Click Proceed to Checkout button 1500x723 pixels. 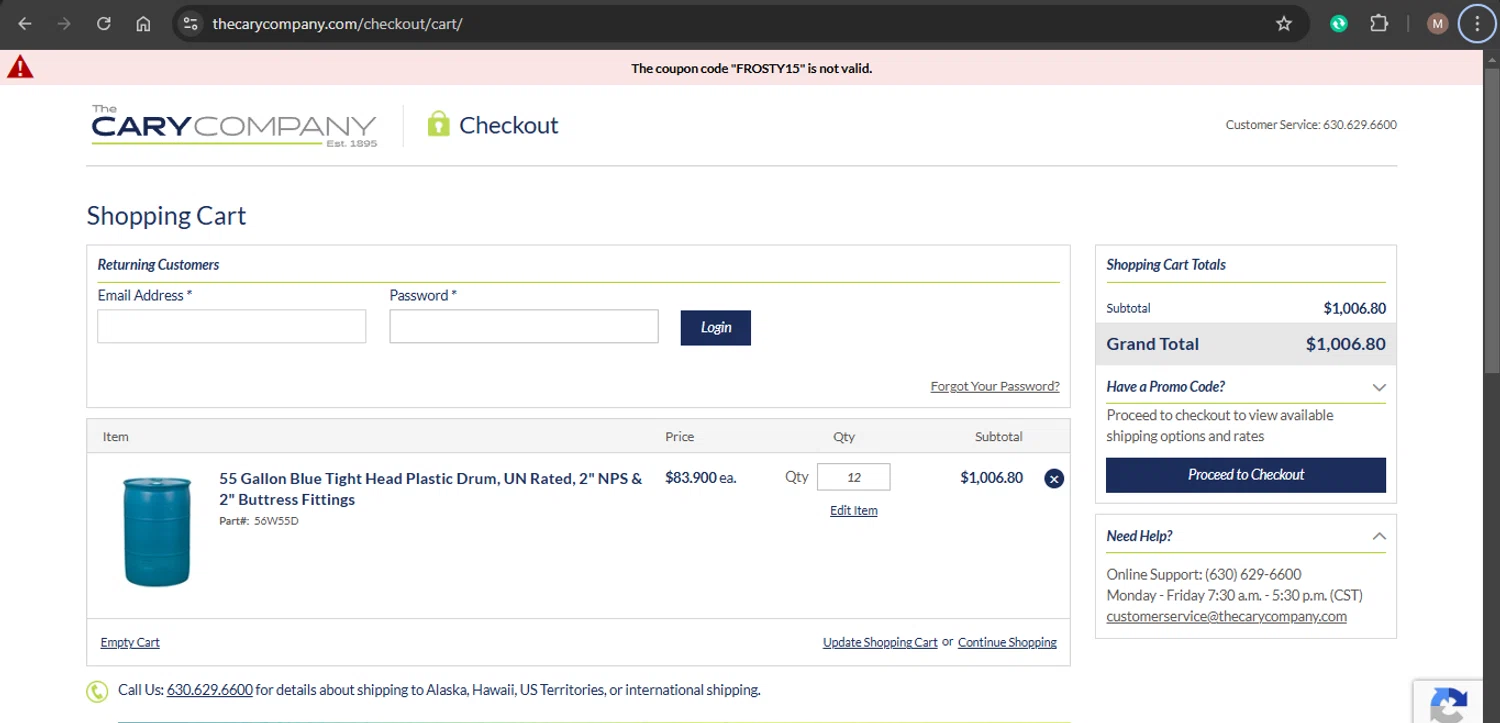(1246, 475)
